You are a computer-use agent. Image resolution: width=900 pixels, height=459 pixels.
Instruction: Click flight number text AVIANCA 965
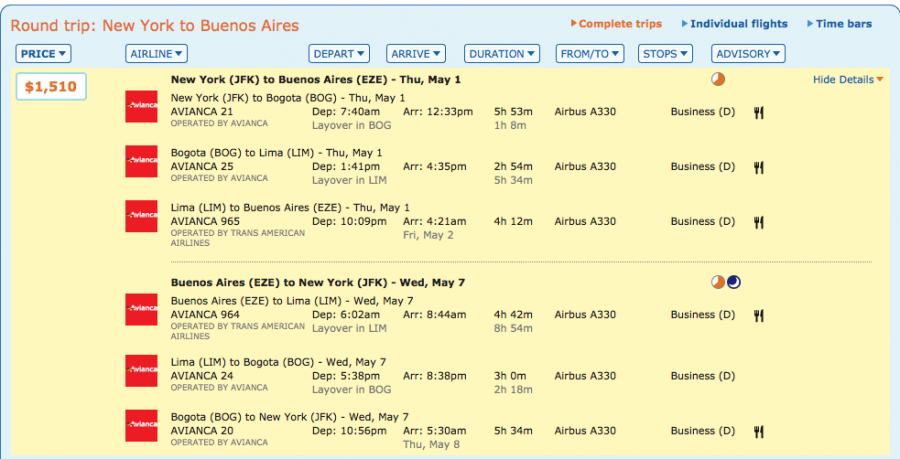(205, 221)
